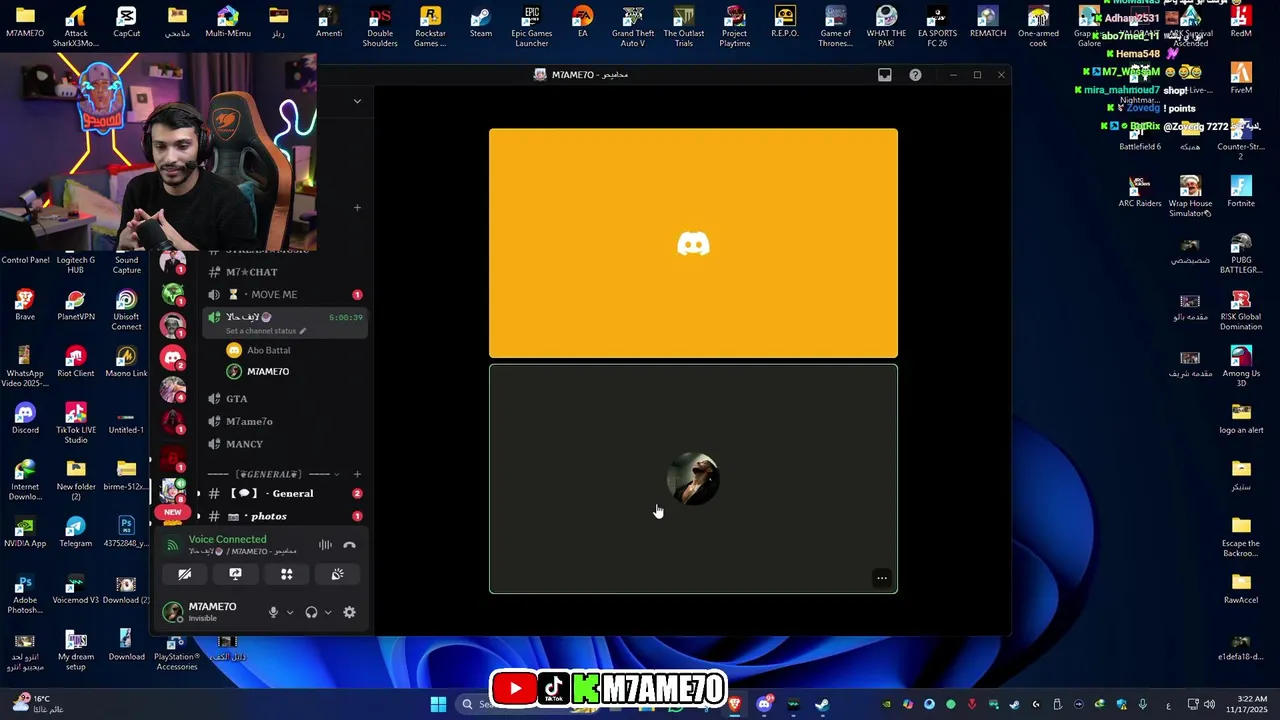
Task: Open the M7★CHAT text channel
Action: pyautogui.click(x=252, y=272)
